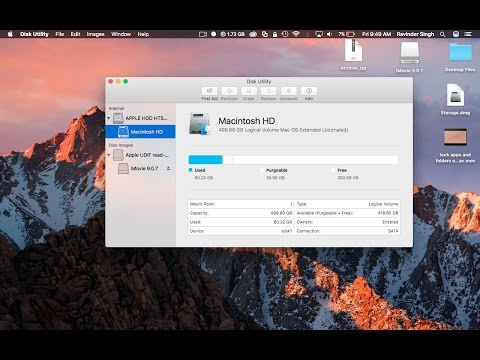
Task: Open Siri from the menu bar
Action: click(456, 34)
